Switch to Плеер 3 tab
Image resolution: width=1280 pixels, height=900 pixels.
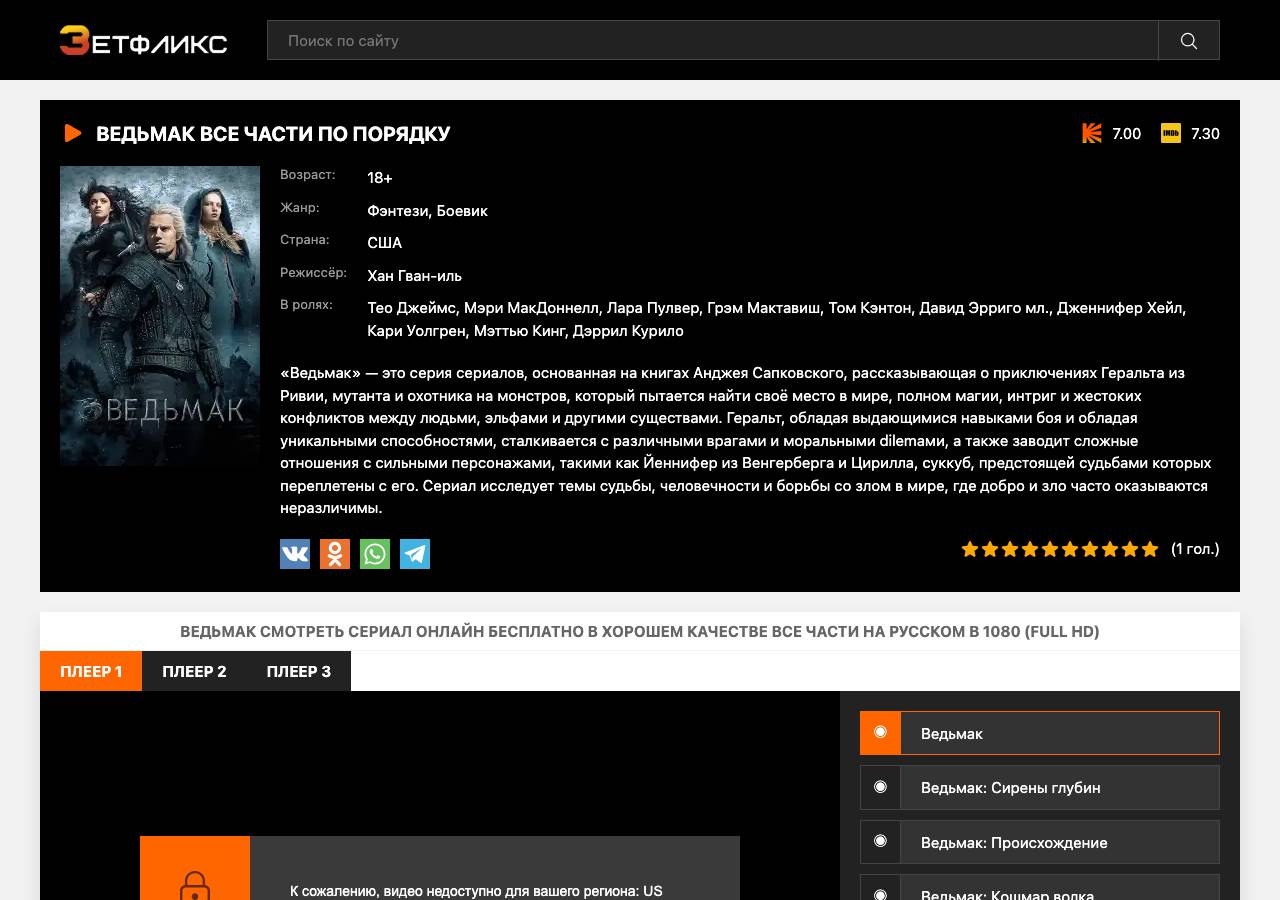pyautogui.click(x=298, y=671)
